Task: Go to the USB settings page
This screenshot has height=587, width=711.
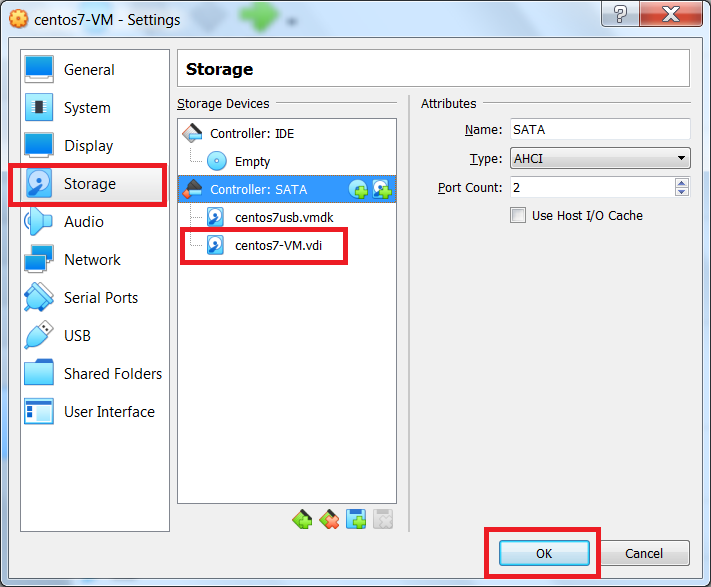Action: coord(78,336)
